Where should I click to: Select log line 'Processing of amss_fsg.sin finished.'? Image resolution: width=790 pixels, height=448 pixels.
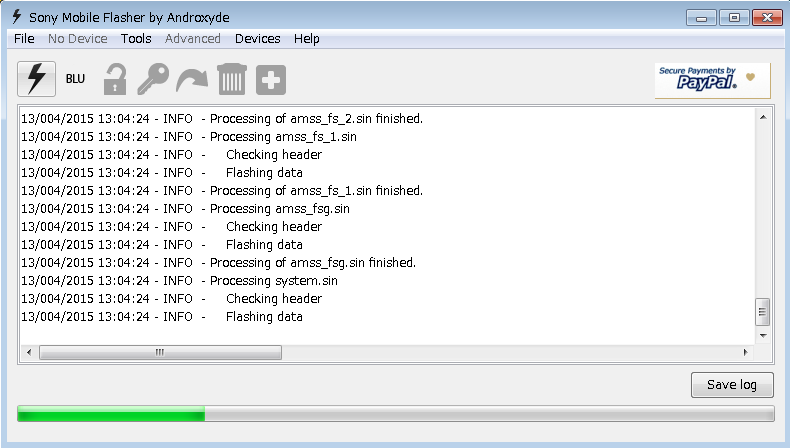218,263
